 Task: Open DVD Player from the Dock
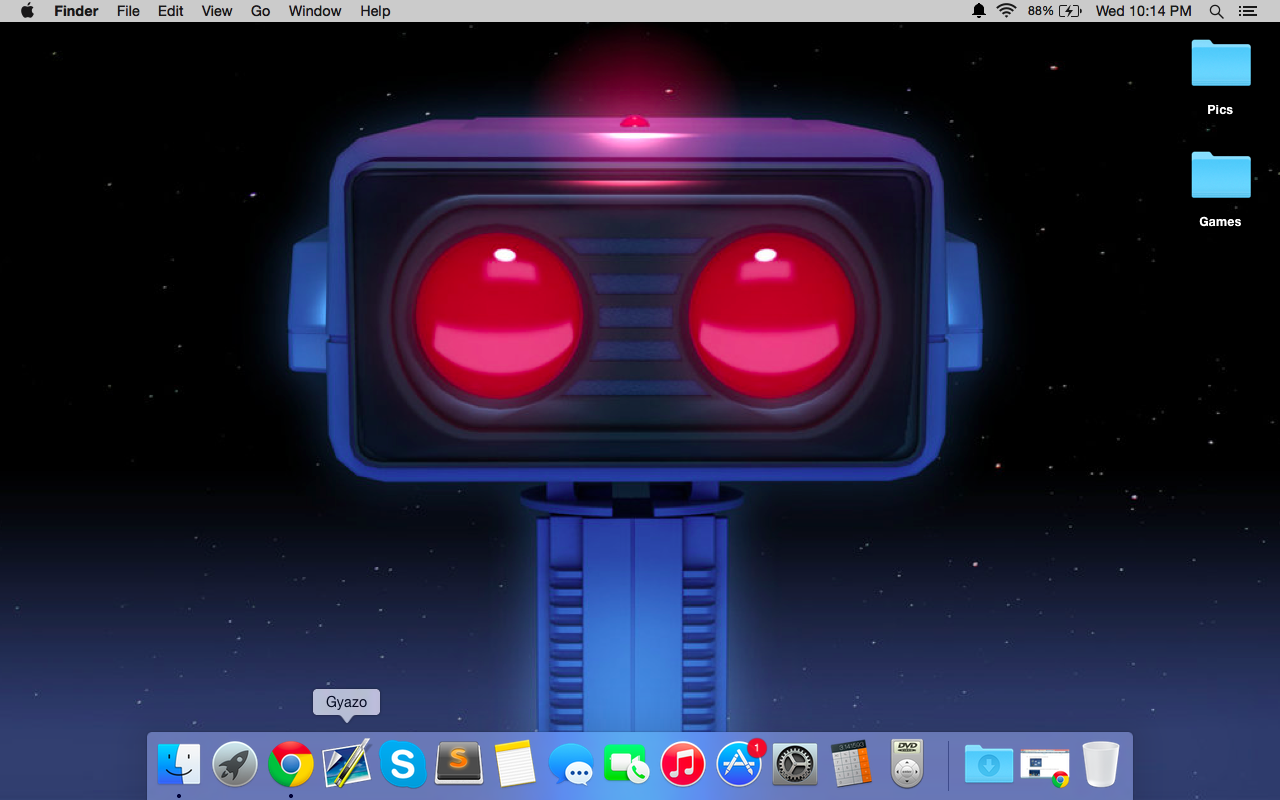(907, 765)
